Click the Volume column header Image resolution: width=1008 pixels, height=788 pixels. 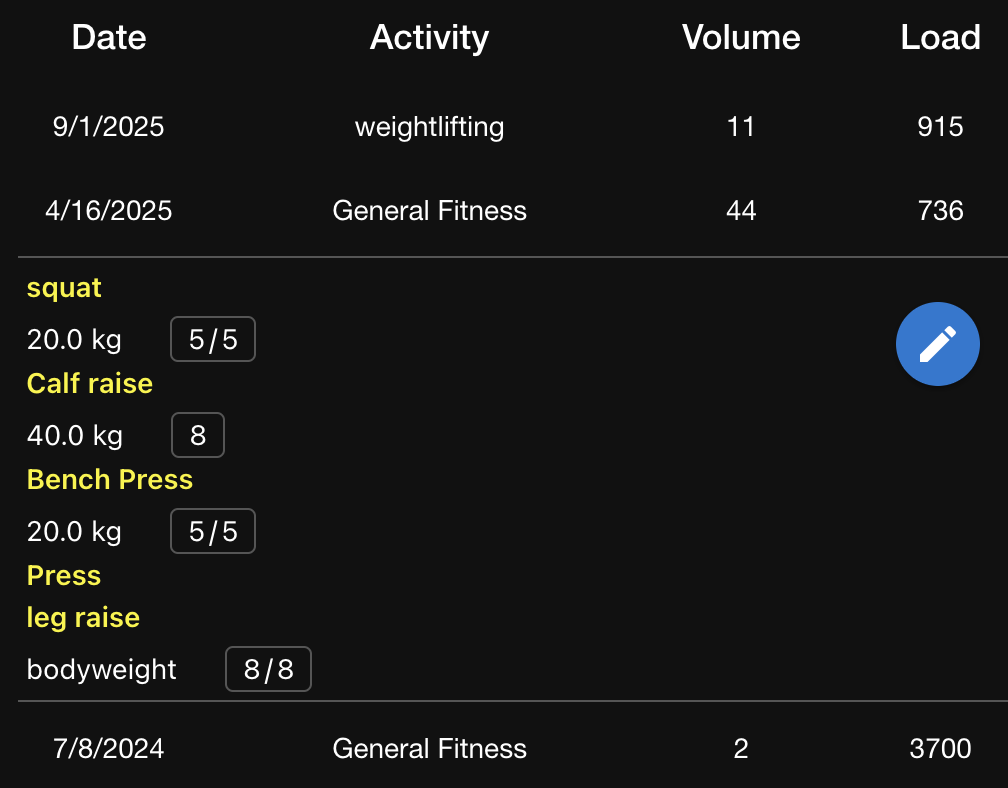[741, 38]
